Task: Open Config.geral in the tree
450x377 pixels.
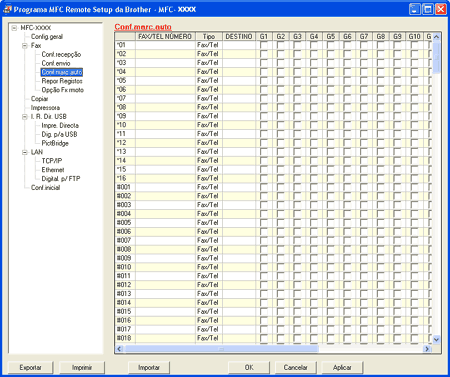Action: pos(47,37)
